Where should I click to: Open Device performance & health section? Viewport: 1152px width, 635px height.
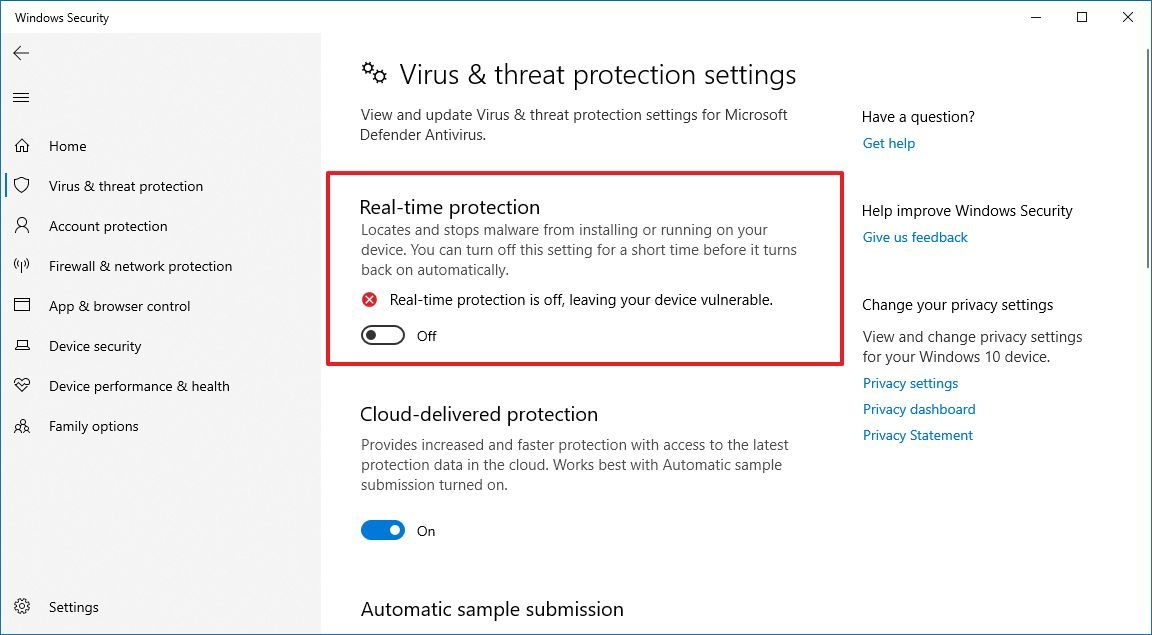(22, 385)
